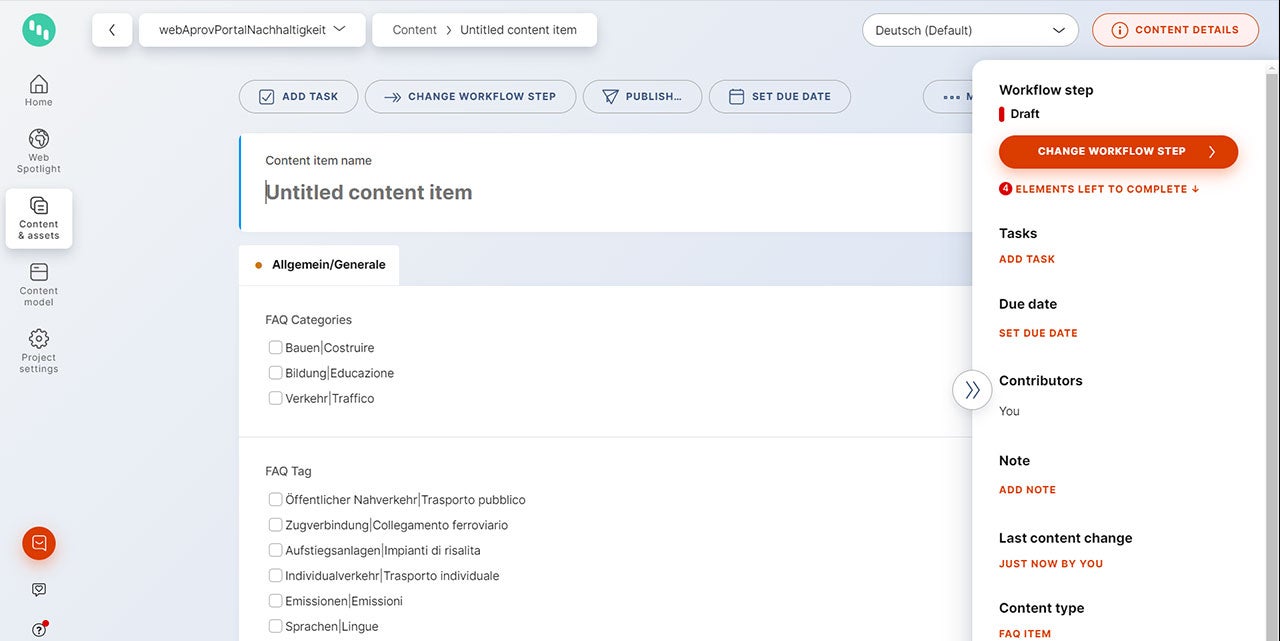Go to Home in sidebar

point(39,90)
